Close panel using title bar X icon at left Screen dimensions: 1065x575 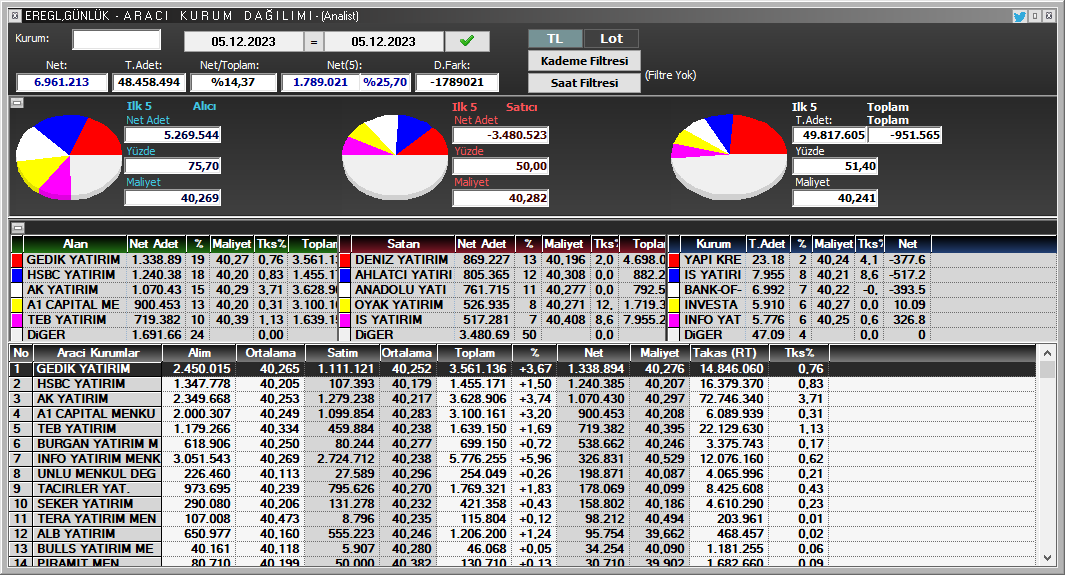15,16
